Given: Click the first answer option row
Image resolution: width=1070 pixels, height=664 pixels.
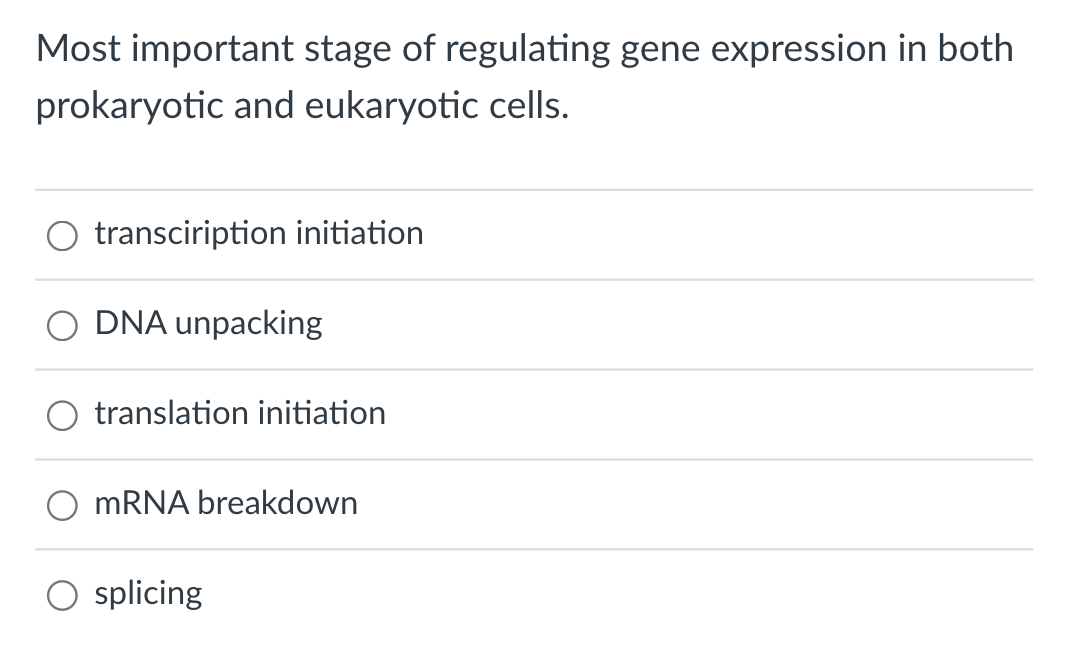Looking at the screenshot, I should coord(535,235).
